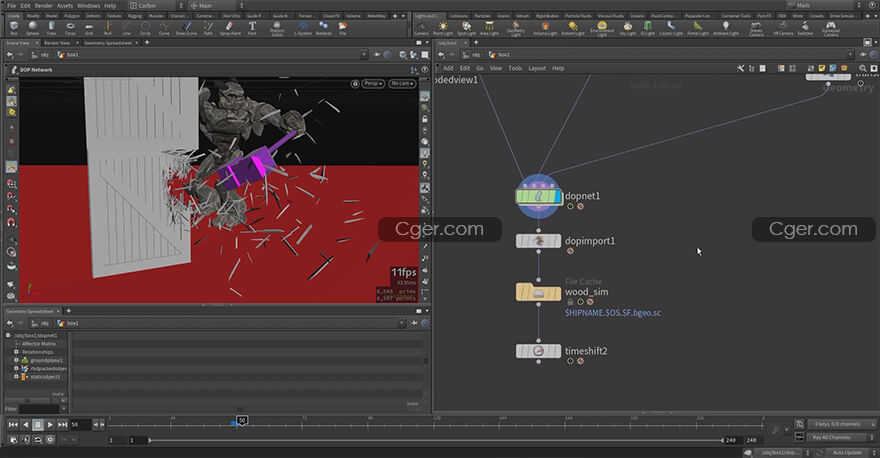This screenshot has width=880, height=458.
Task: Open the scene view path dropdown arrow
Action: coord(364,54)
